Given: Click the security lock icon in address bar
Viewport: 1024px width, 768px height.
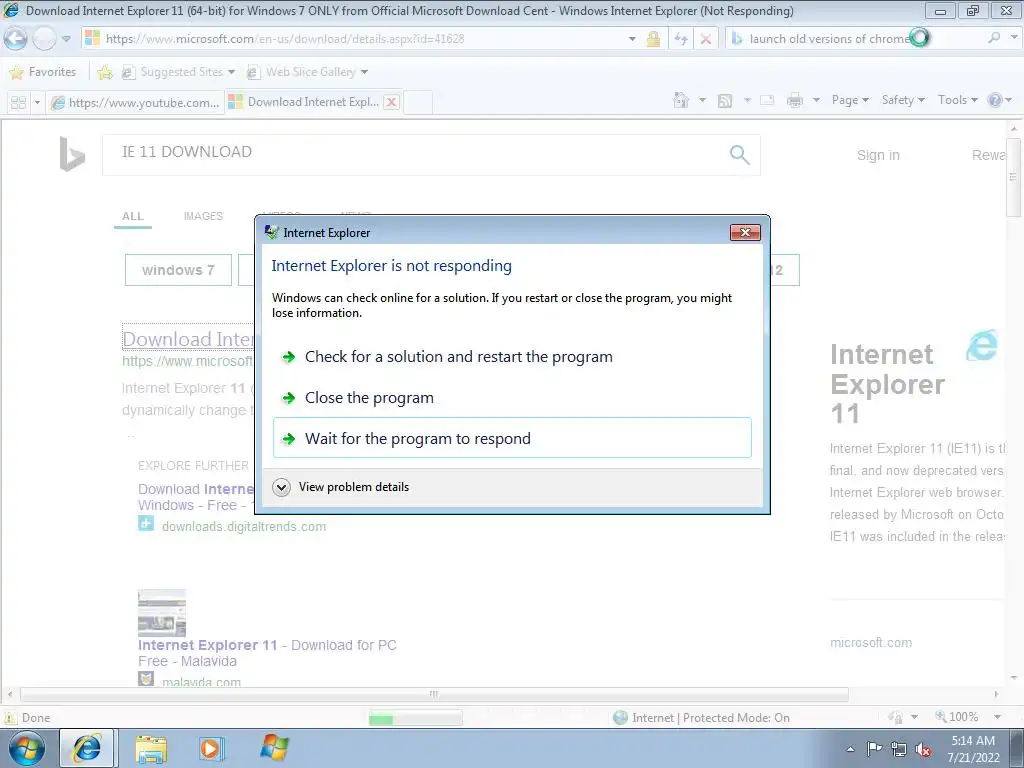Looking at the screenshot, I should click(x=653, y=39).
